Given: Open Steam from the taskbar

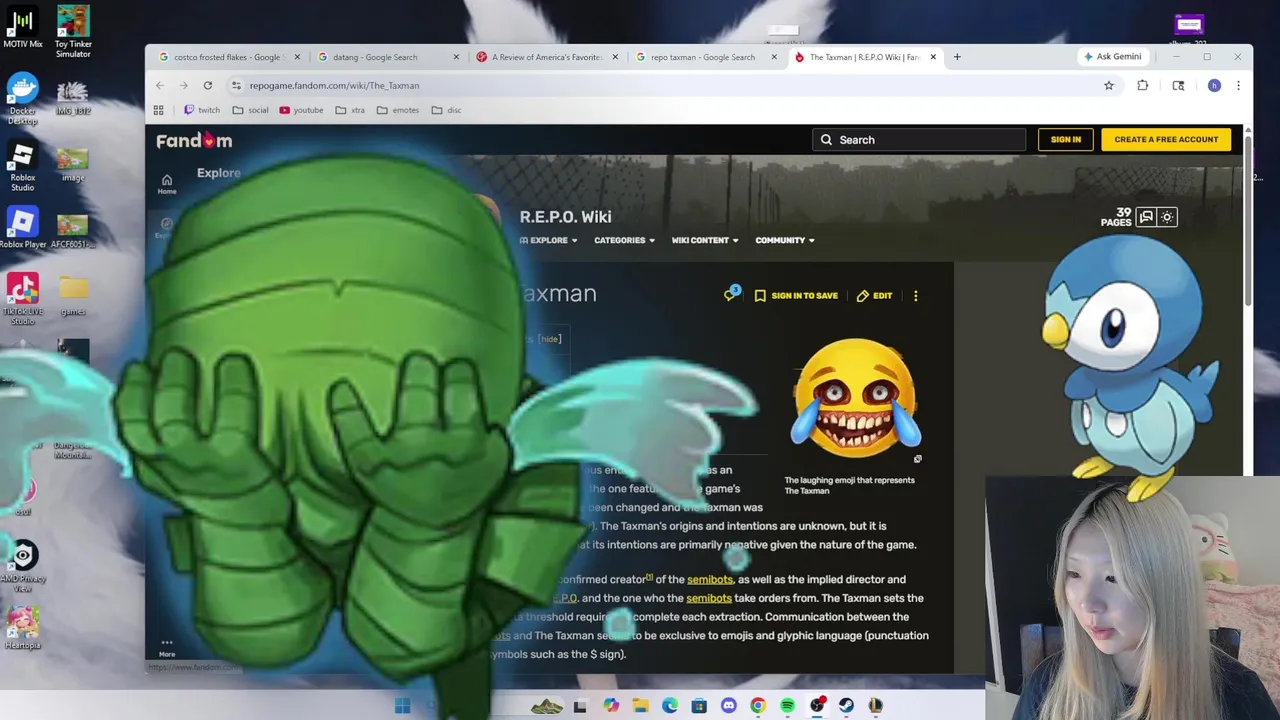Looking at the screenshot, I should pyautogui.click(x=846, y=706).
